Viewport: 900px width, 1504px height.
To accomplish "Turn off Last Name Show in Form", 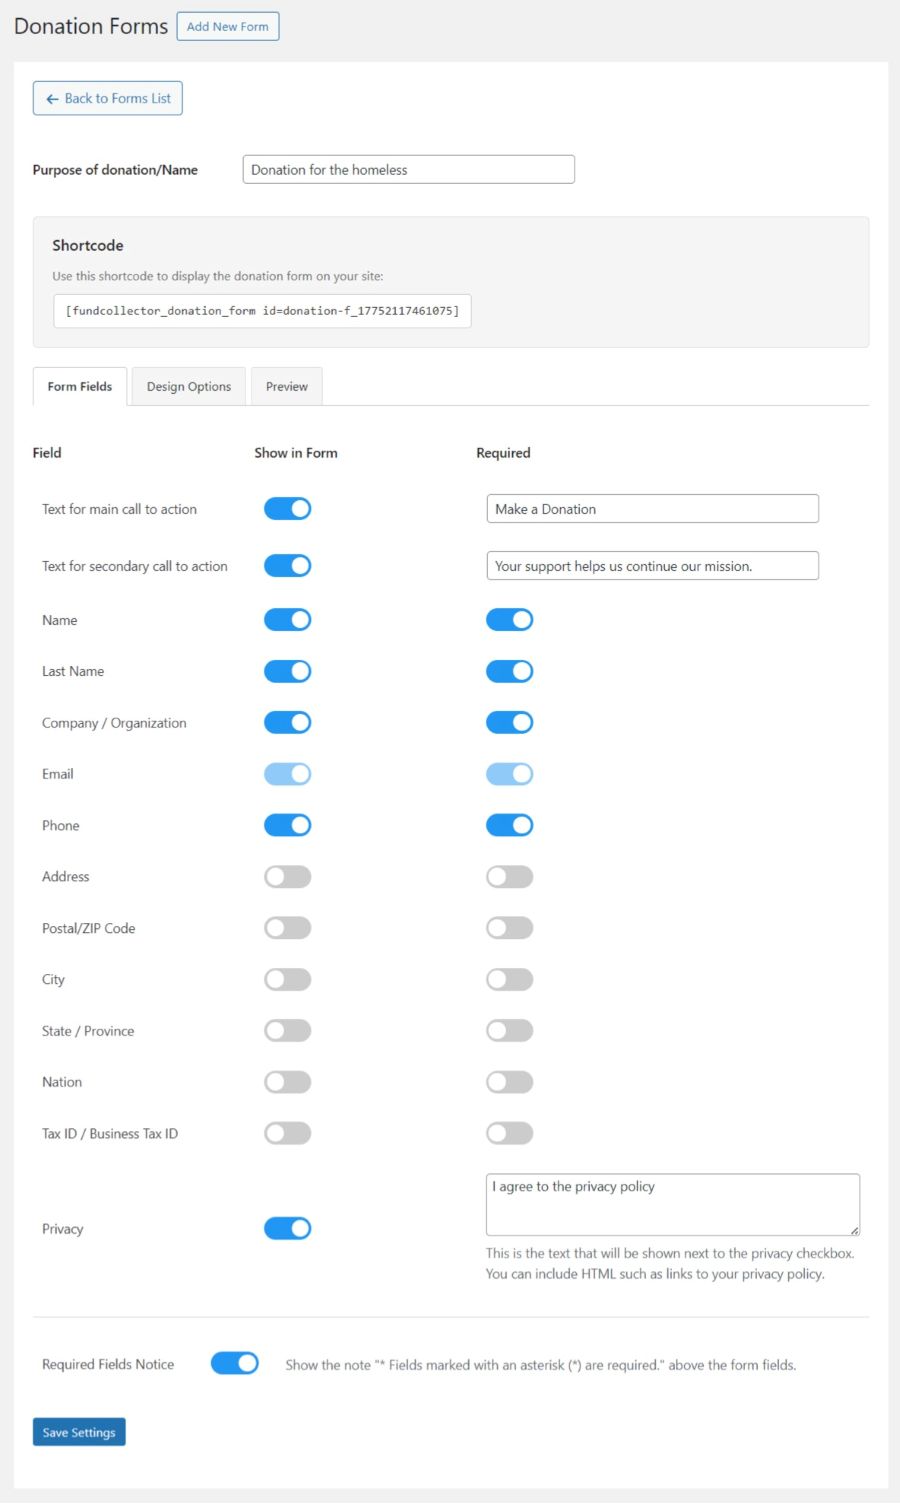I will coord(287,671).
